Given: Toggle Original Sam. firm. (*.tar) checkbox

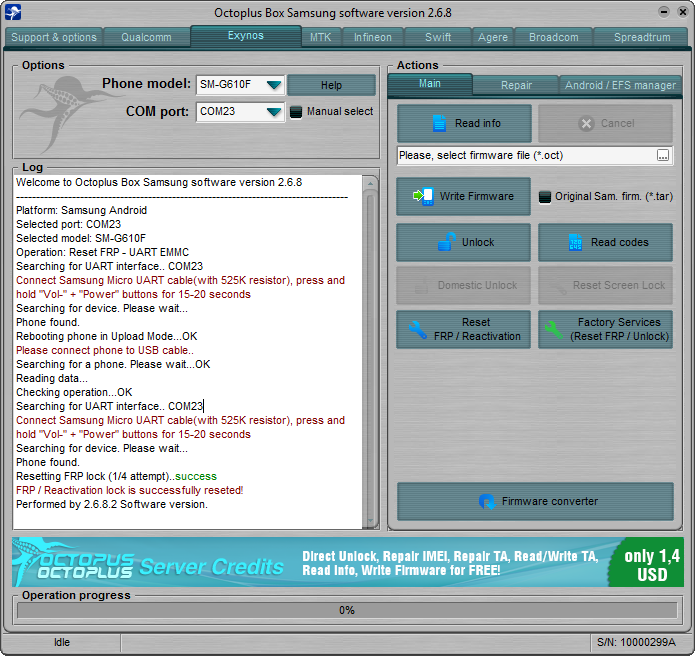Looking at the screenshot, I should 545,196.
